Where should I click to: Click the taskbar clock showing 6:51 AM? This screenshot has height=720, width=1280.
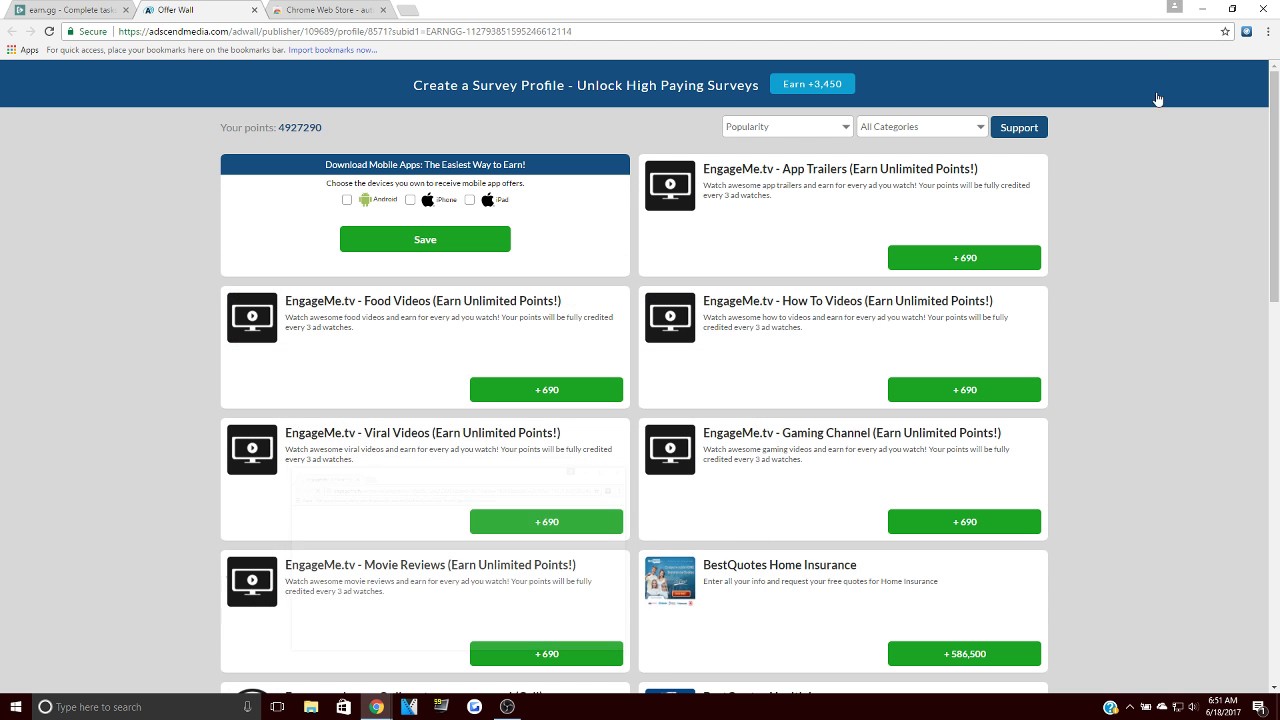pyautogui.click(x=1223, y=707)
